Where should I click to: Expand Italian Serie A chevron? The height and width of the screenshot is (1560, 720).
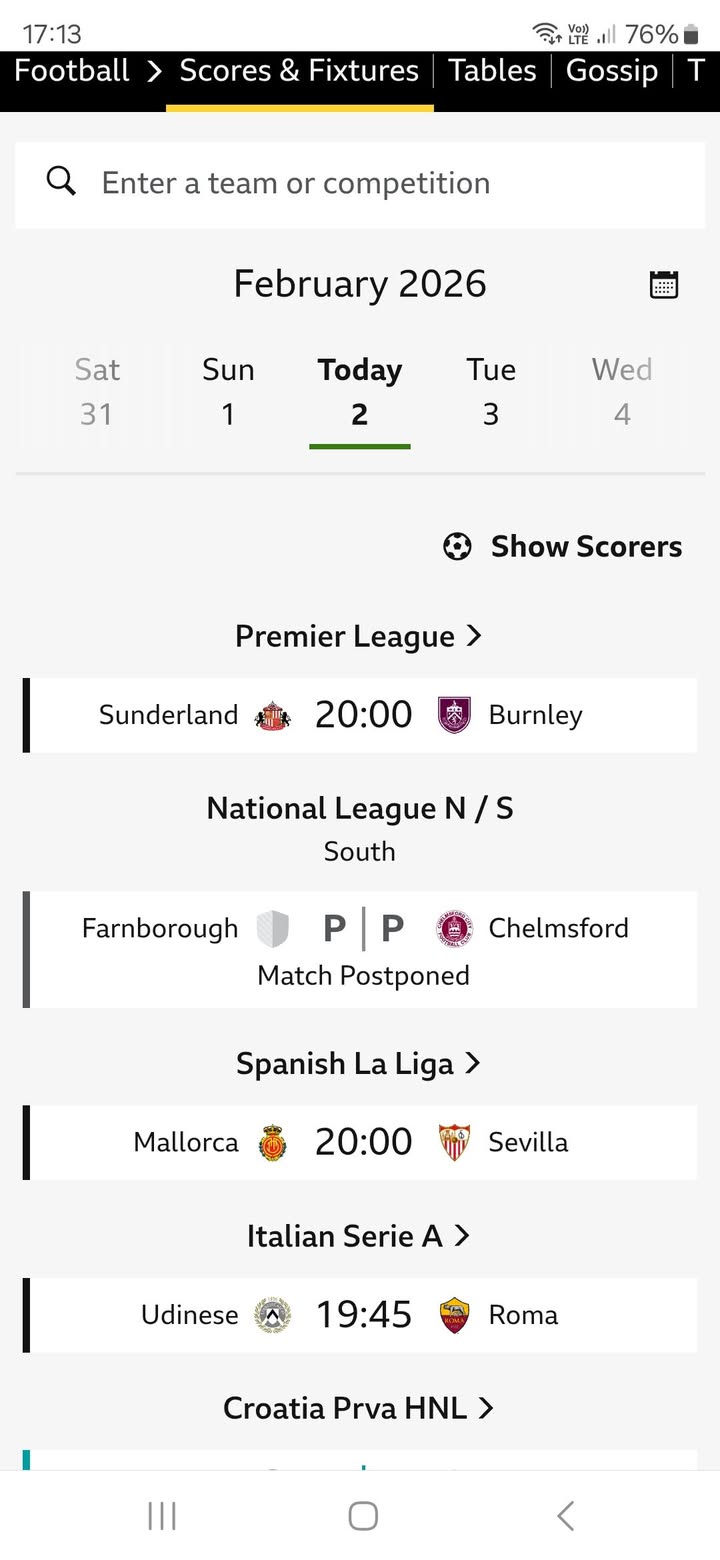(x=462, y=1236)
